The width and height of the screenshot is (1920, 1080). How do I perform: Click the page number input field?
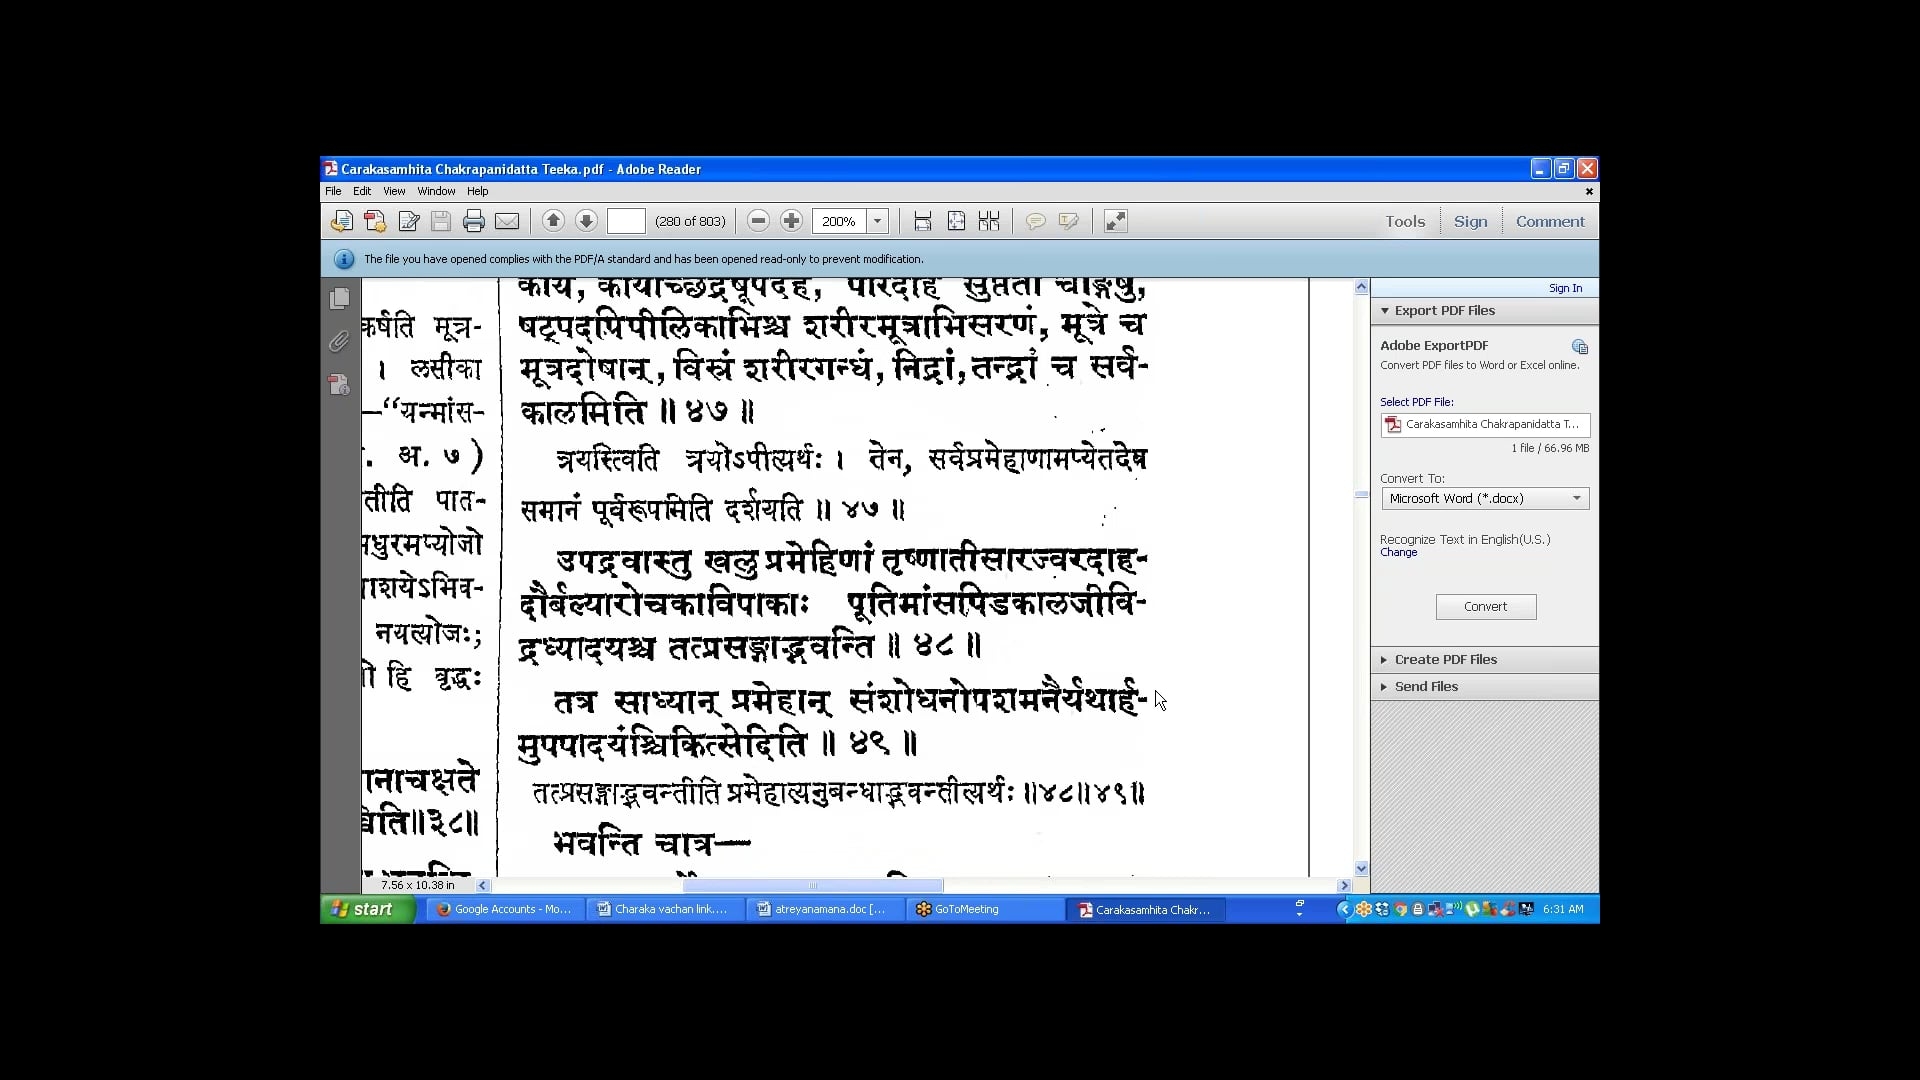click(626, 221)
